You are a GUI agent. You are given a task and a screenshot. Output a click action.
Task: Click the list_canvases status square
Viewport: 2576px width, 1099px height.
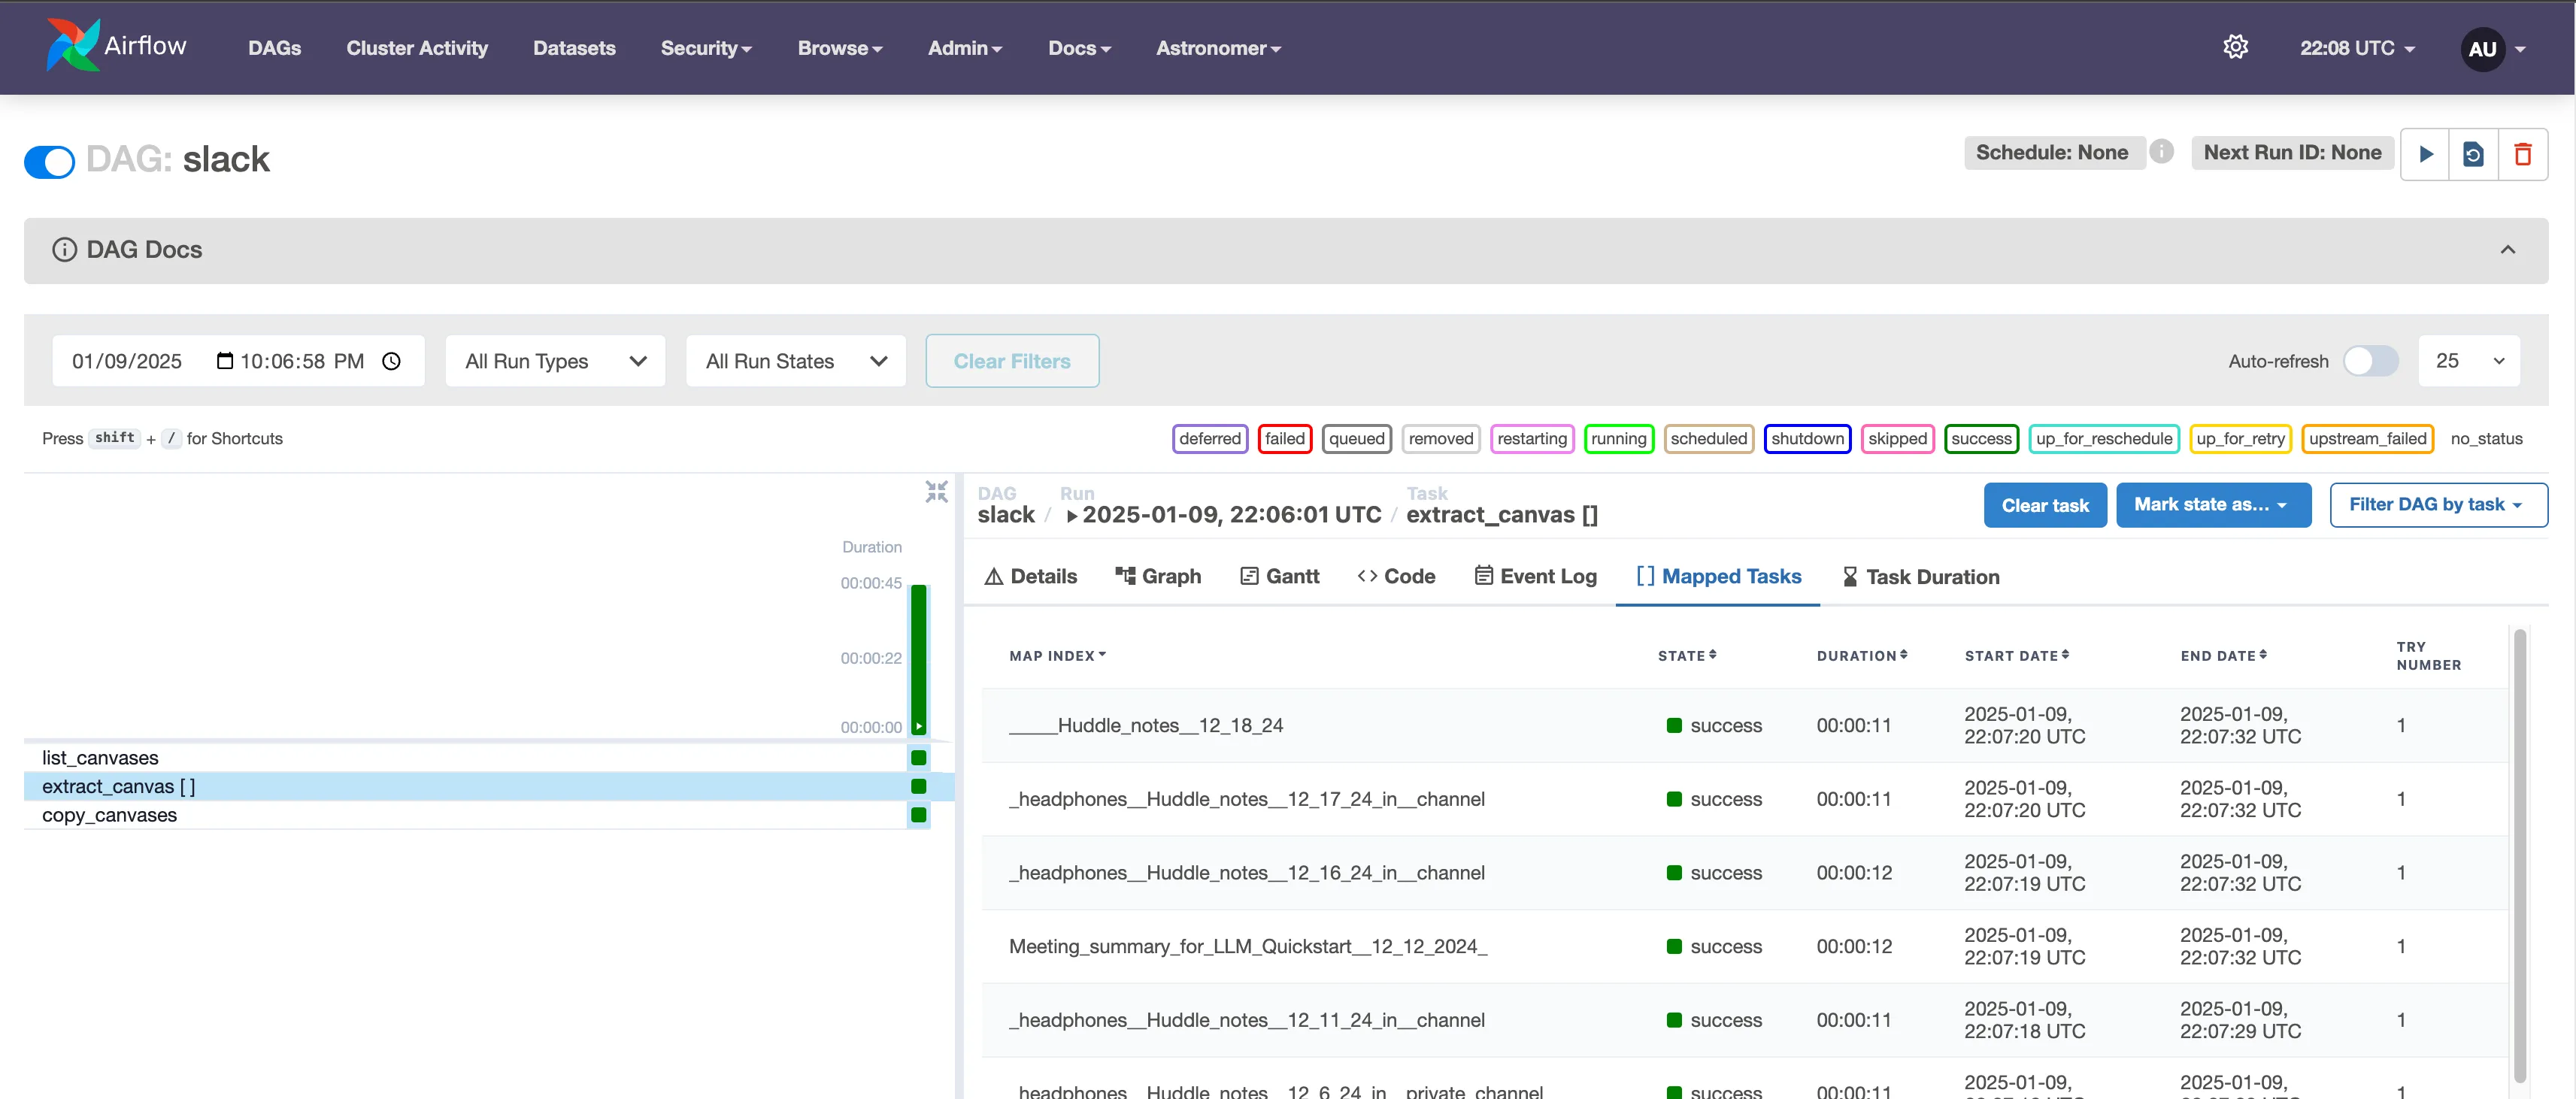point(919,757)
